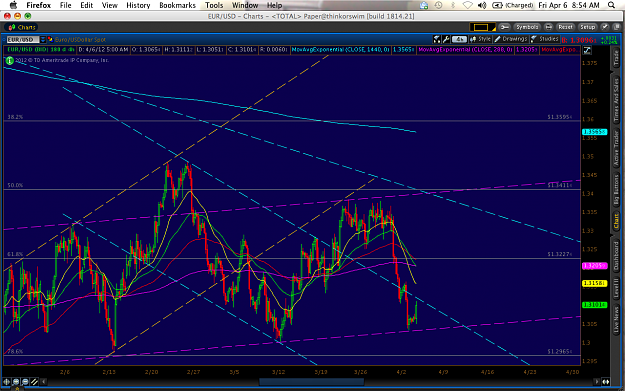Screen dimensions: 625x391
Task: Select the Chart sidebar tab
Action: 616,221
